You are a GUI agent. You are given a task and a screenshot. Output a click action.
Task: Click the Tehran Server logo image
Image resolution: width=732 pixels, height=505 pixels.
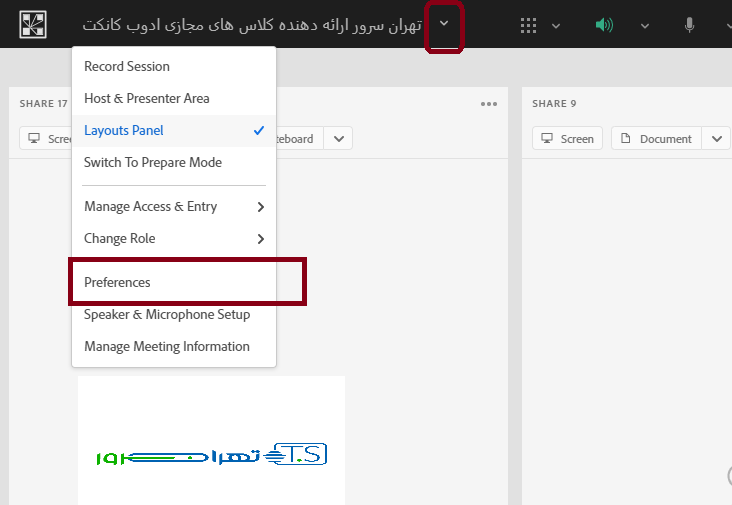coord(211,456)
